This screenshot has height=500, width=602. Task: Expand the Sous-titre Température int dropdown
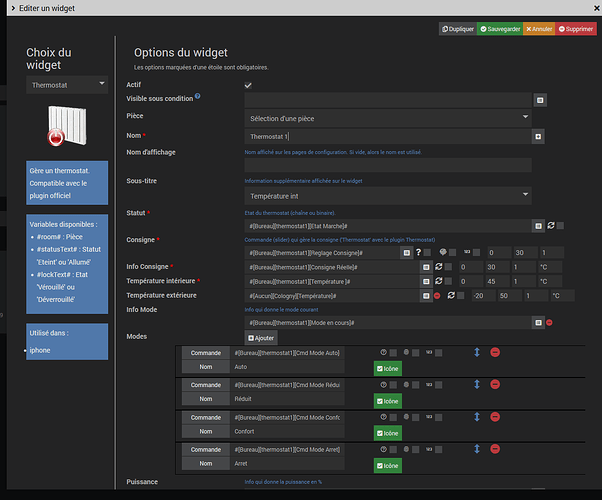[387, 194]
